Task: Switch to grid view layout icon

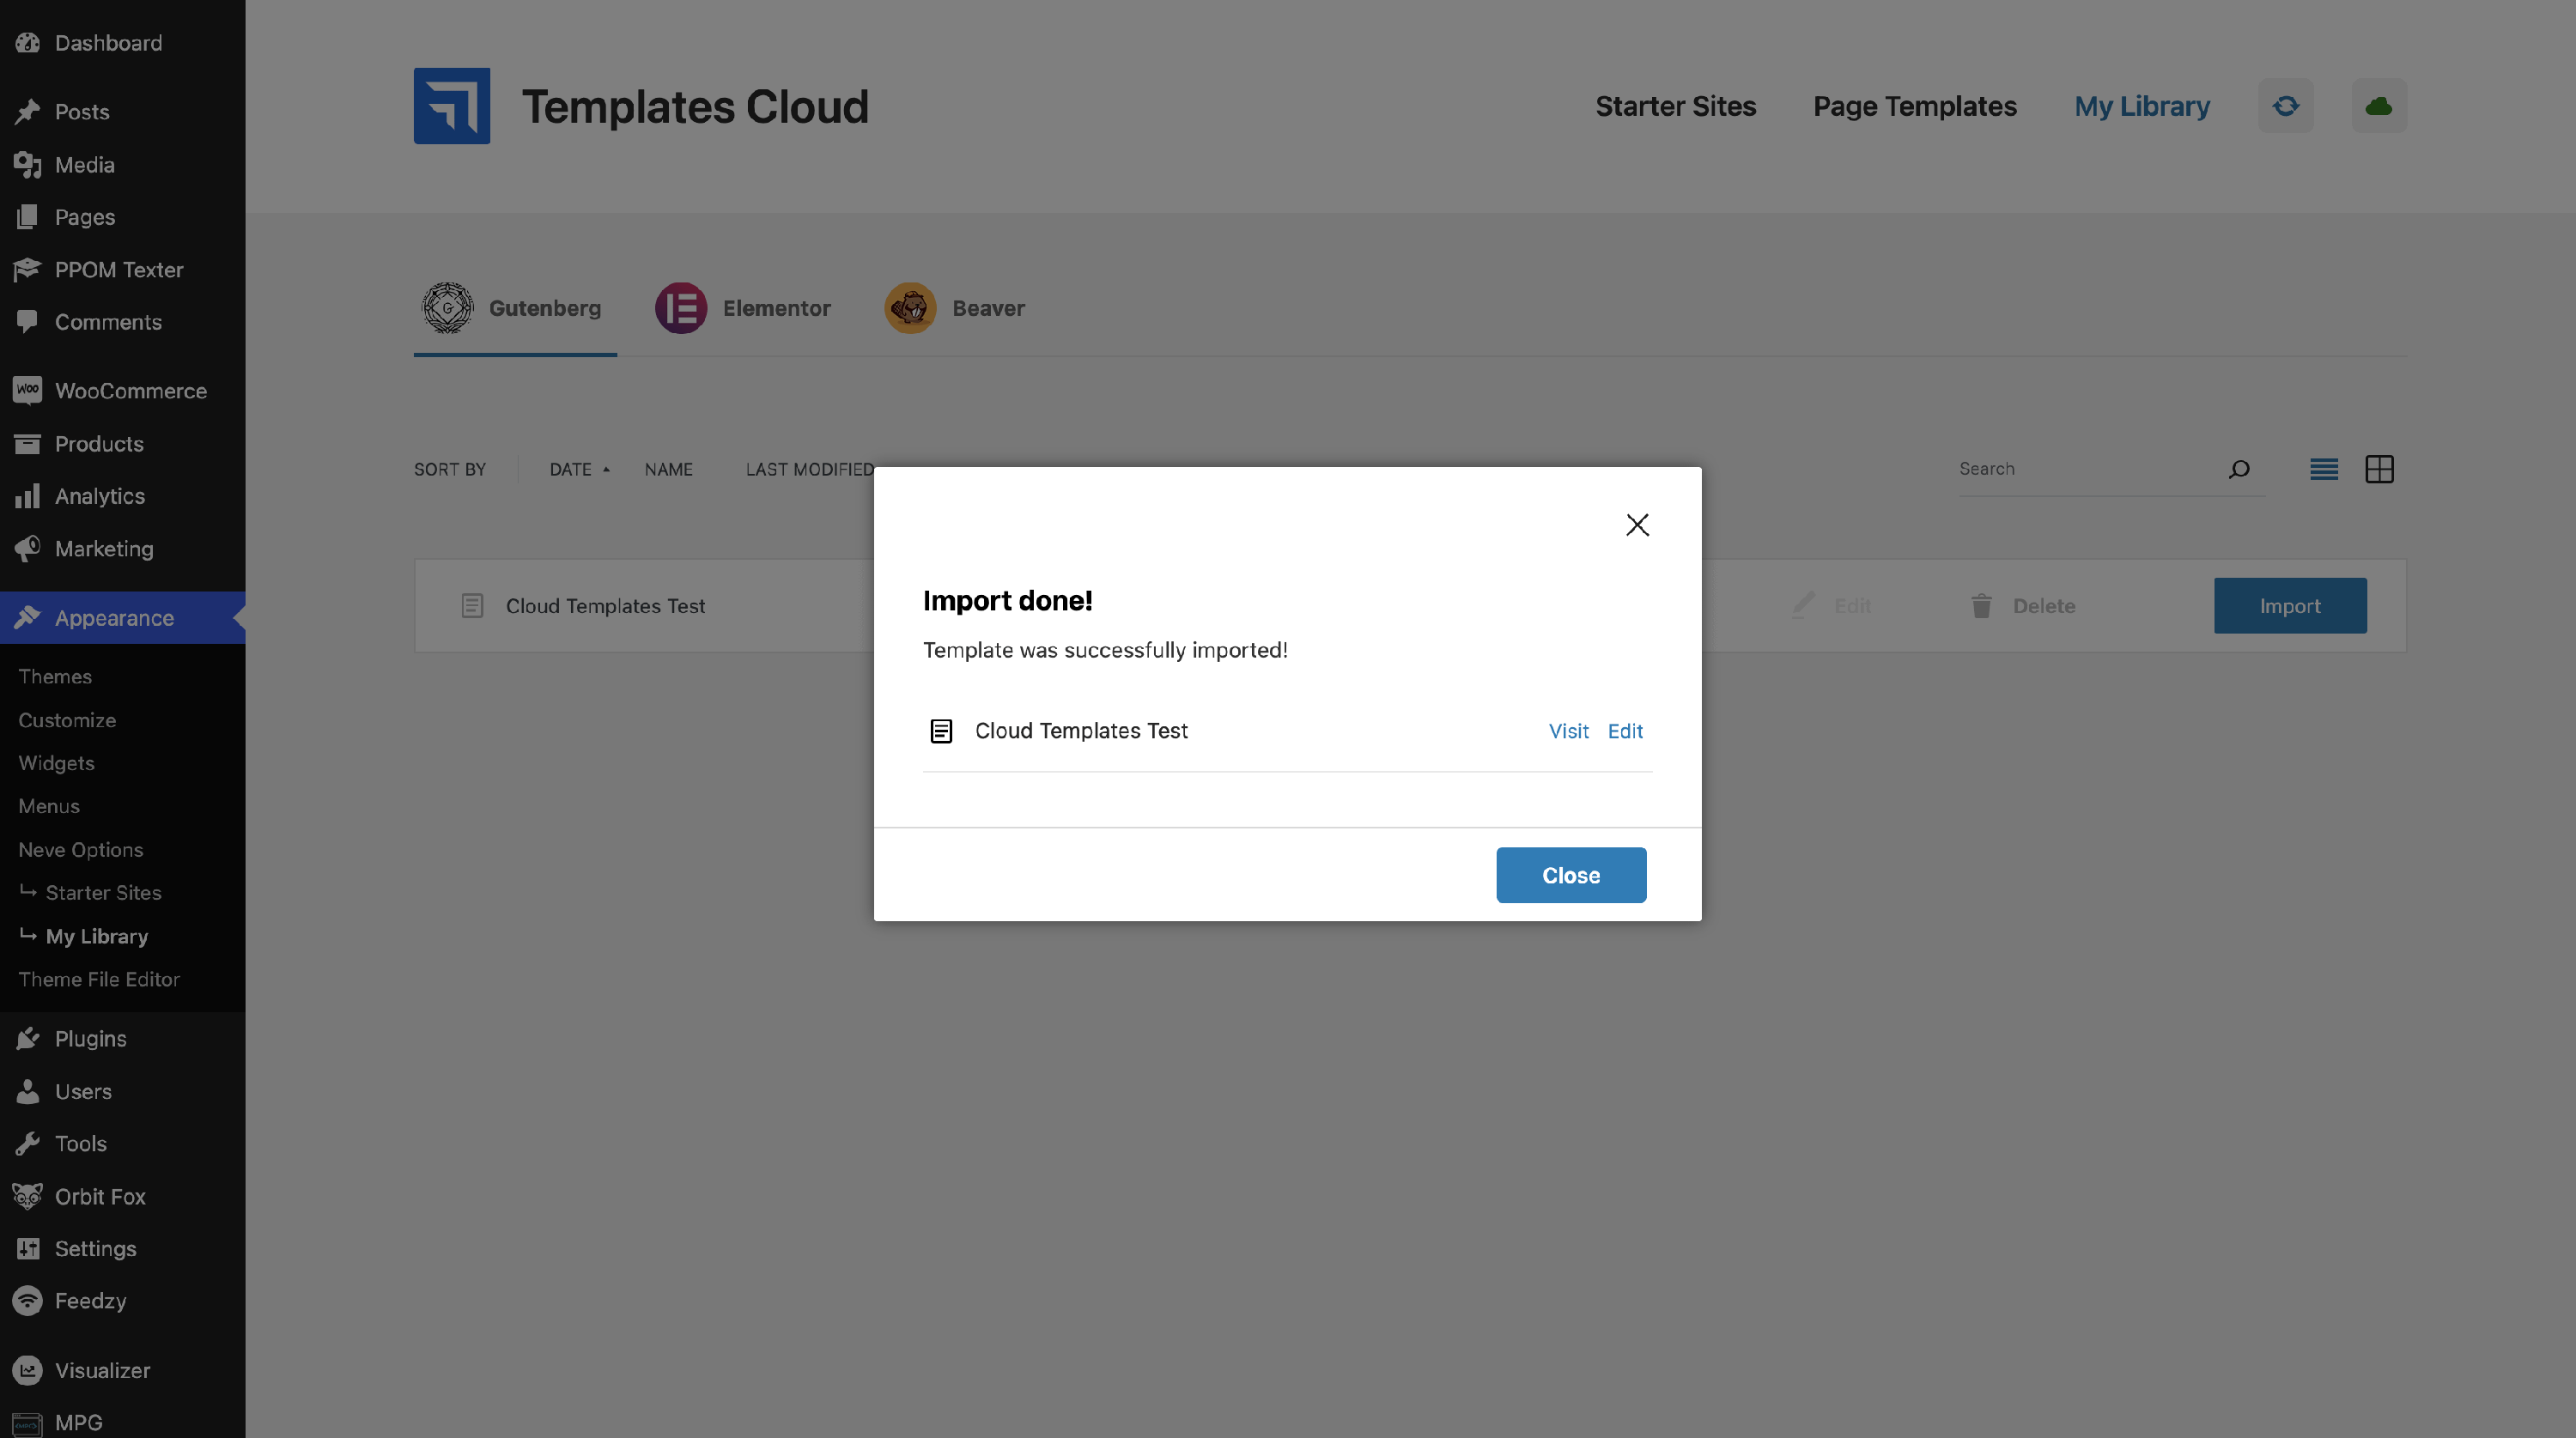Action: tap(2379, 469)
